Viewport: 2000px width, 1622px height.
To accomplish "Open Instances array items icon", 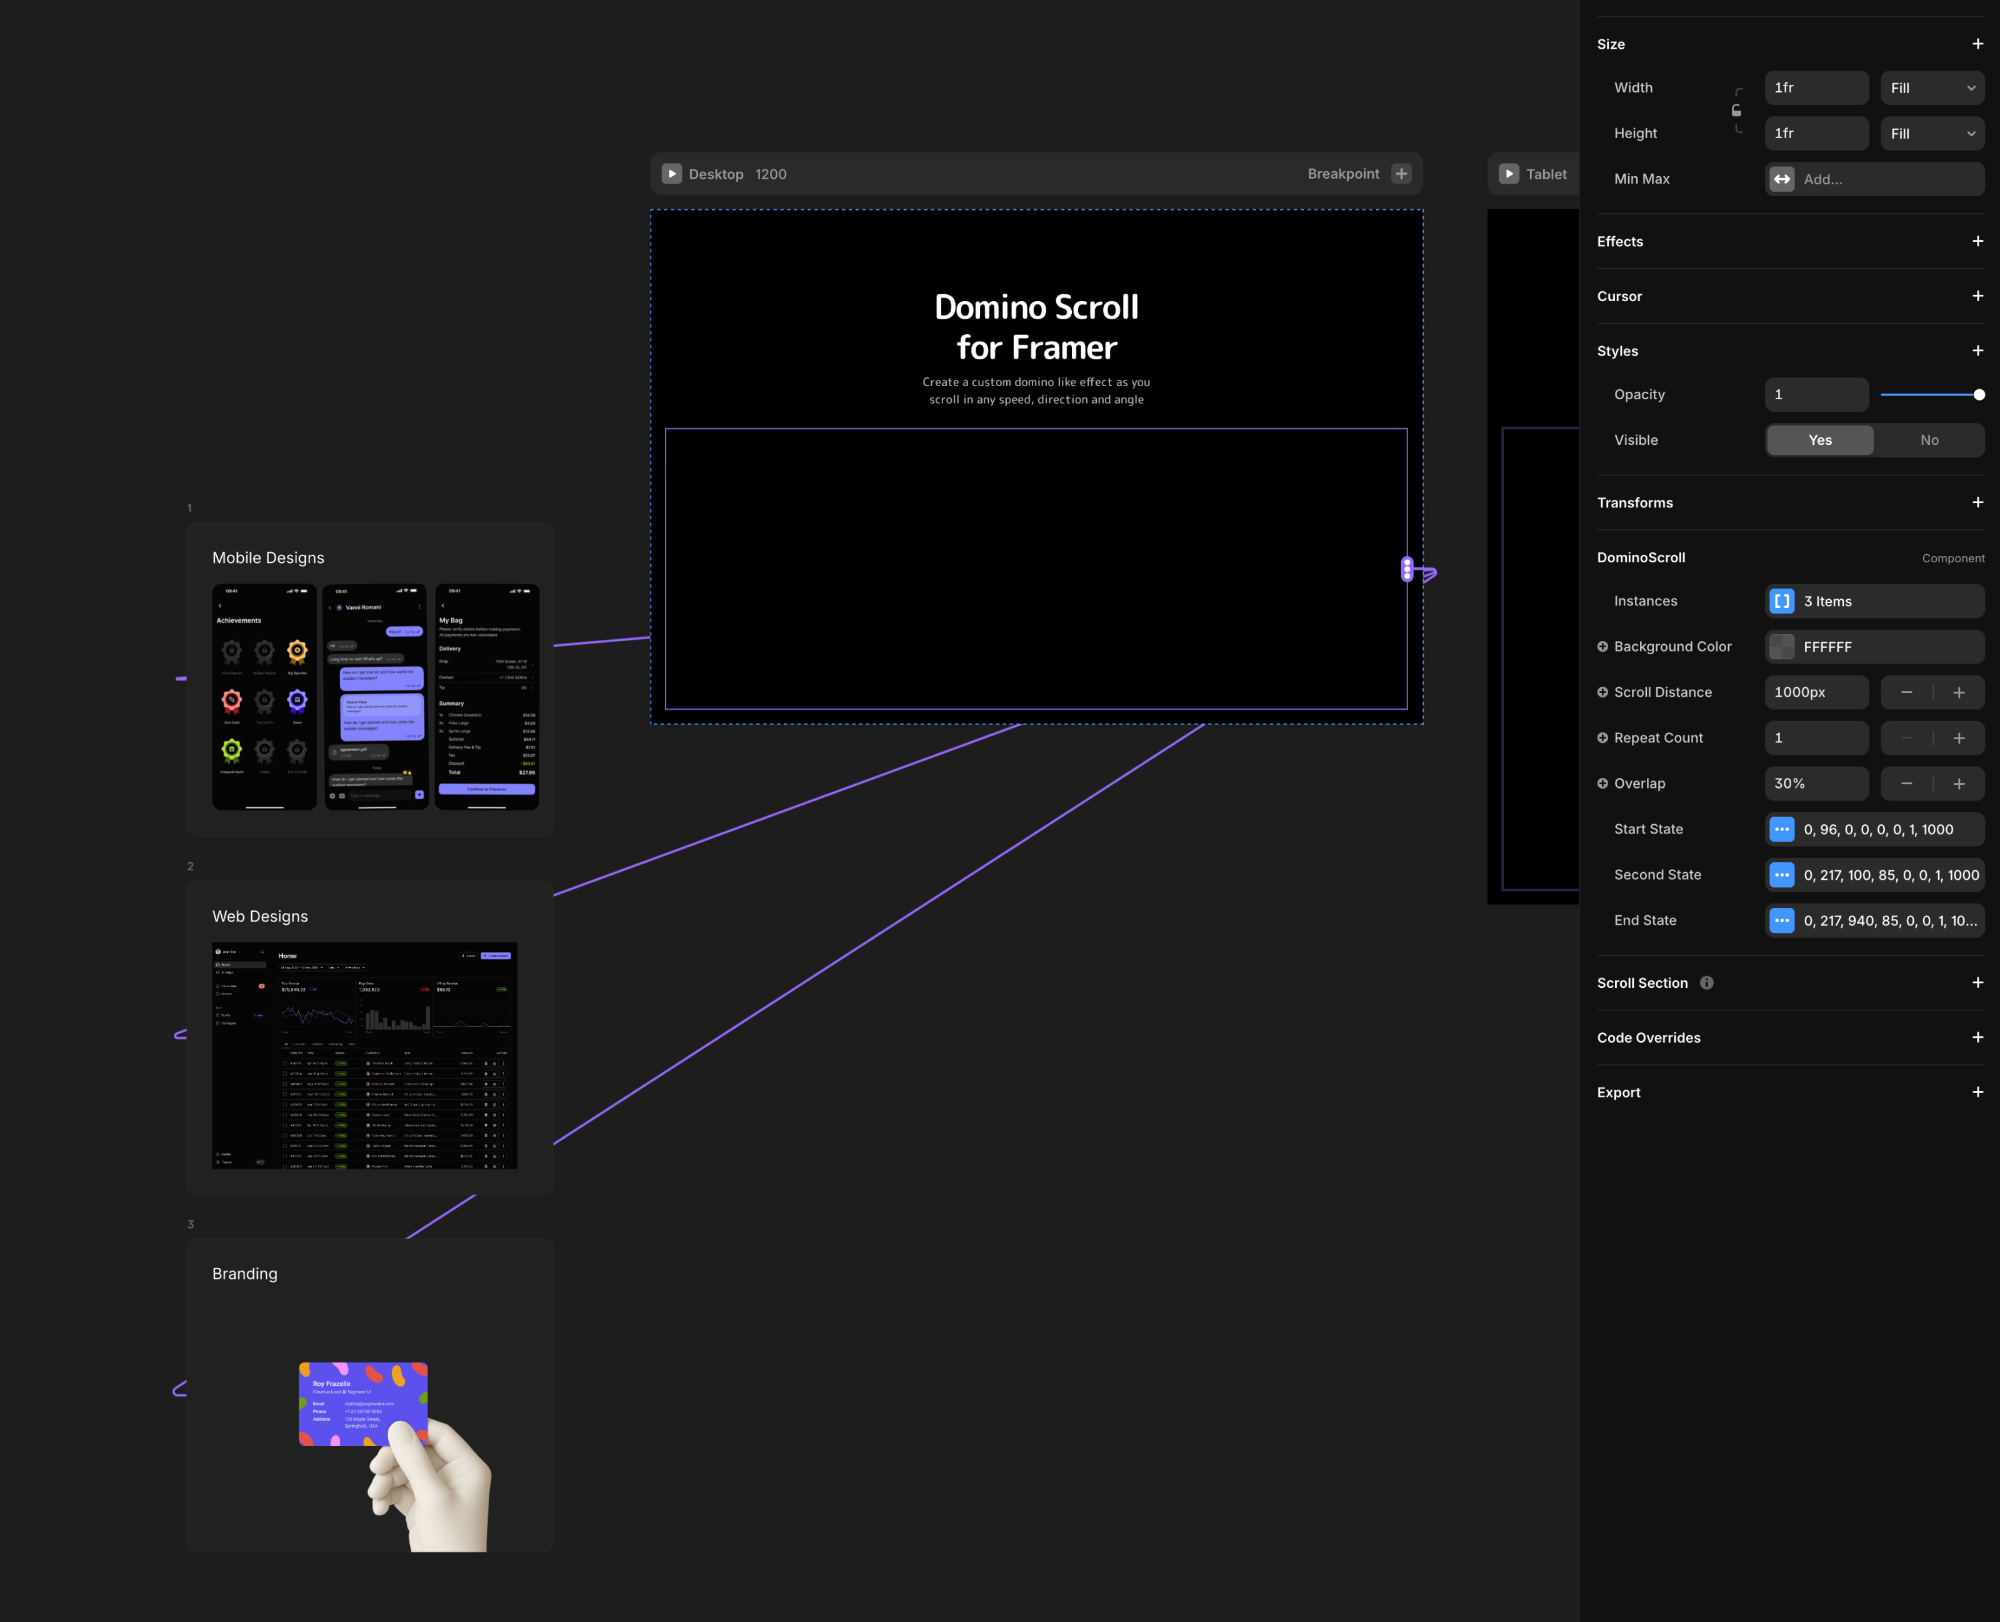I will [1782, 601].
